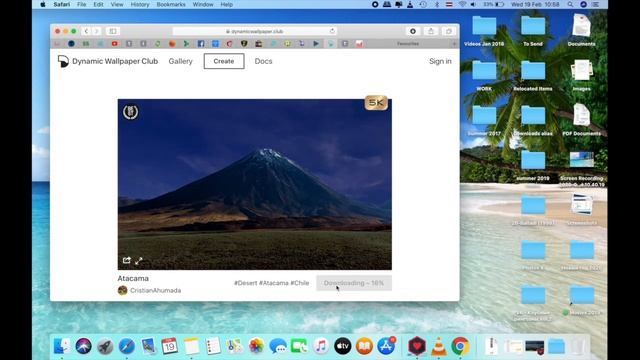Click the #Chile tag
Screen dimensions: 640x360
tap(300, 283)
